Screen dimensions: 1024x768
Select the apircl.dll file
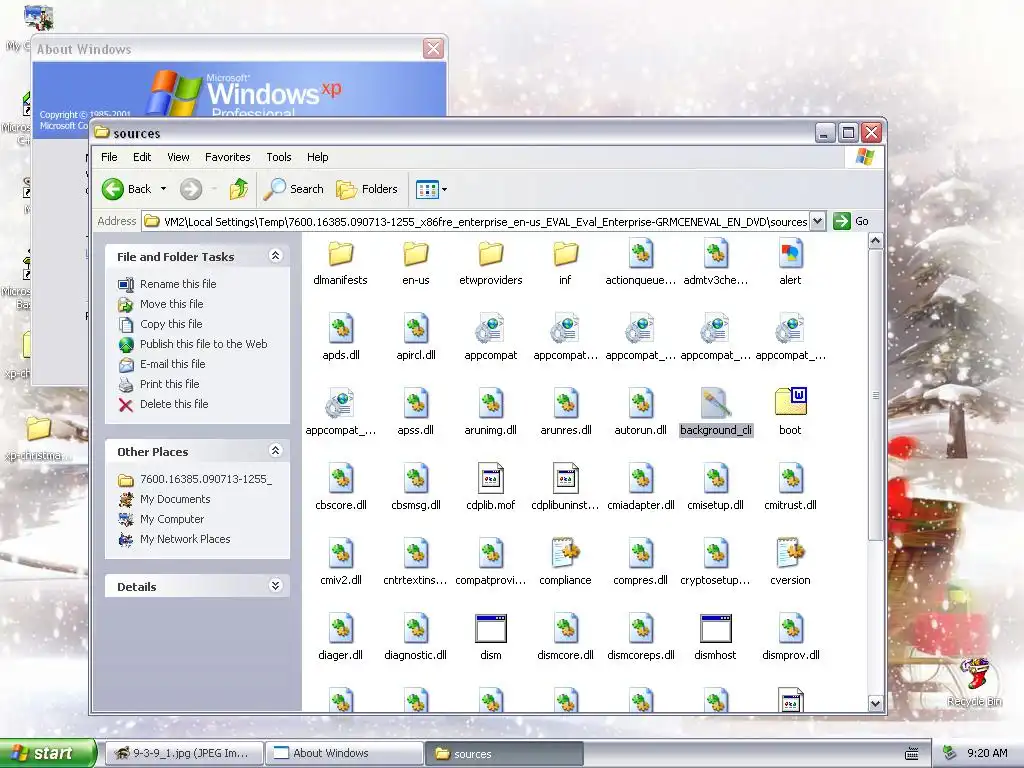(x=415, y=338)
